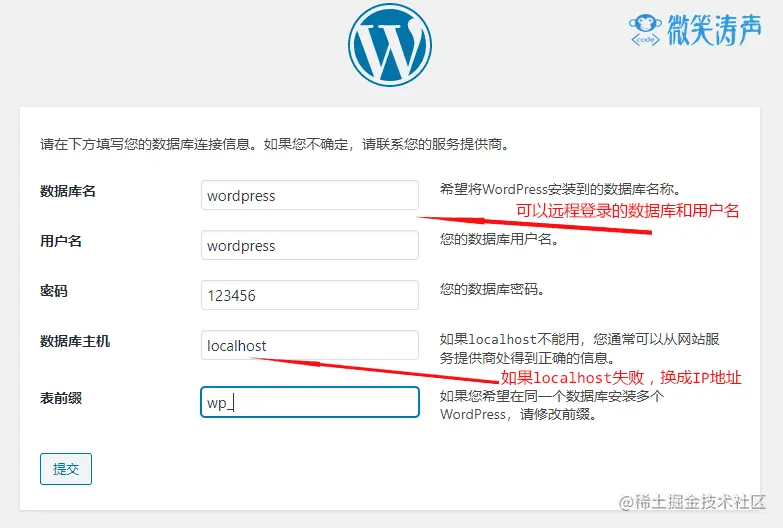This screenshot has height=528, width=783.
Task: Click the 表前缀 label
Action: click(61, 398)
